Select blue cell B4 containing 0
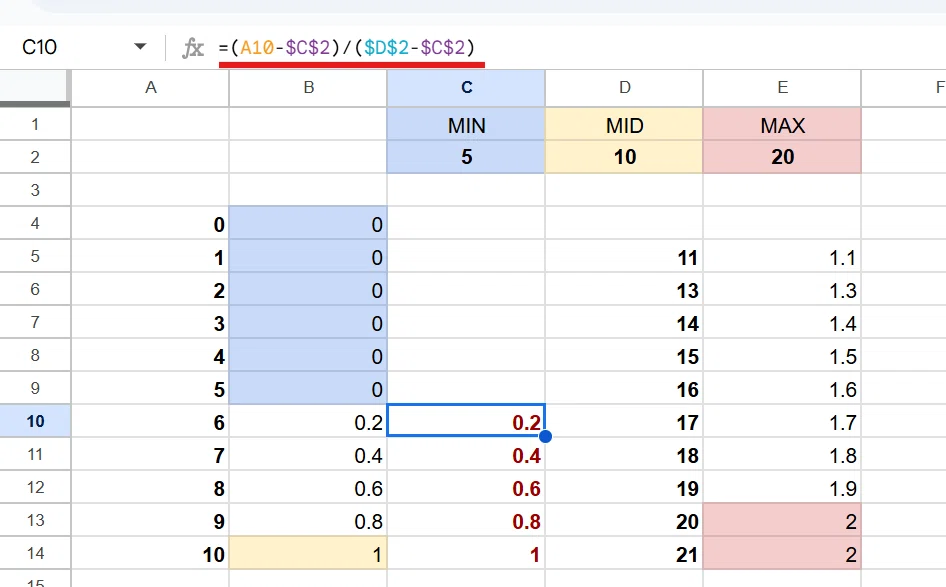946x587 pixels. coord(308,223)
